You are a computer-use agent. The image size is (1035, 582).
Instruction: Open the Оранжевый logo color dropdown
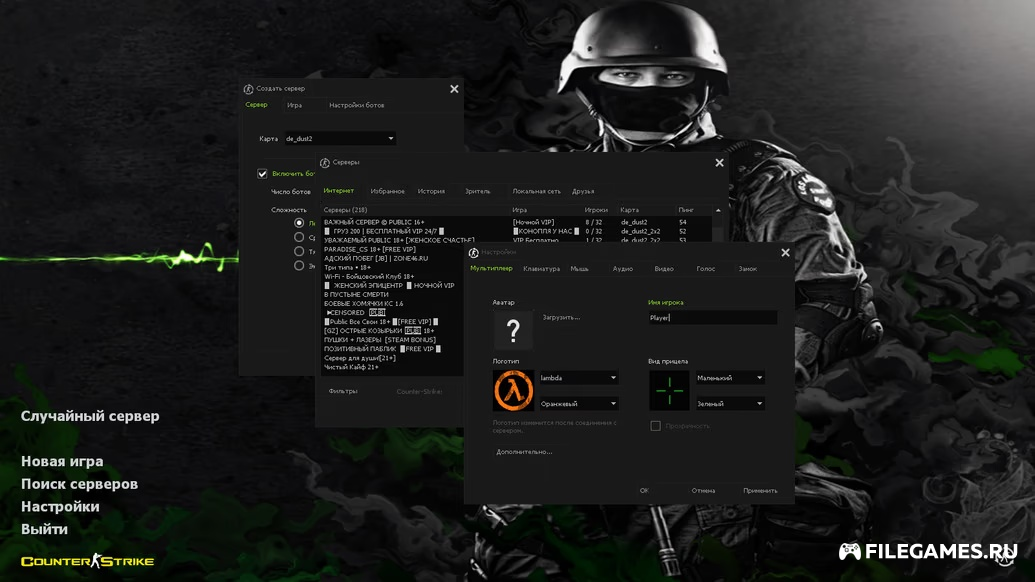pos(578,404)
